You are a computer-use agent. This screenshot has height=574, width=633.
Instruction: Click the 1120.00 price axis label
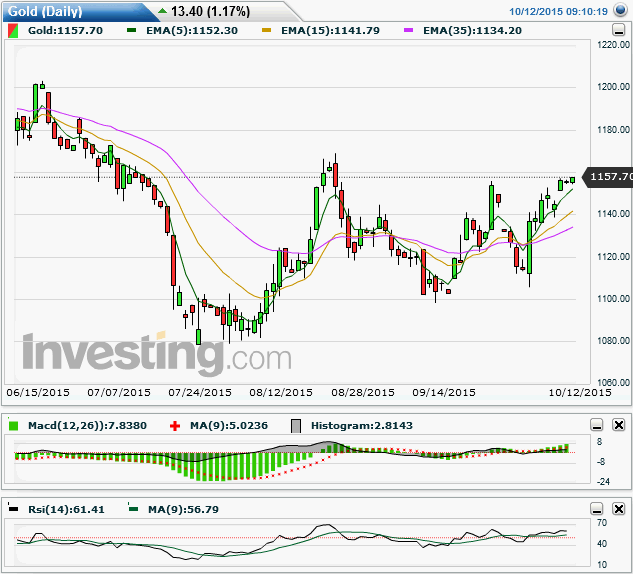click(613, 256)
